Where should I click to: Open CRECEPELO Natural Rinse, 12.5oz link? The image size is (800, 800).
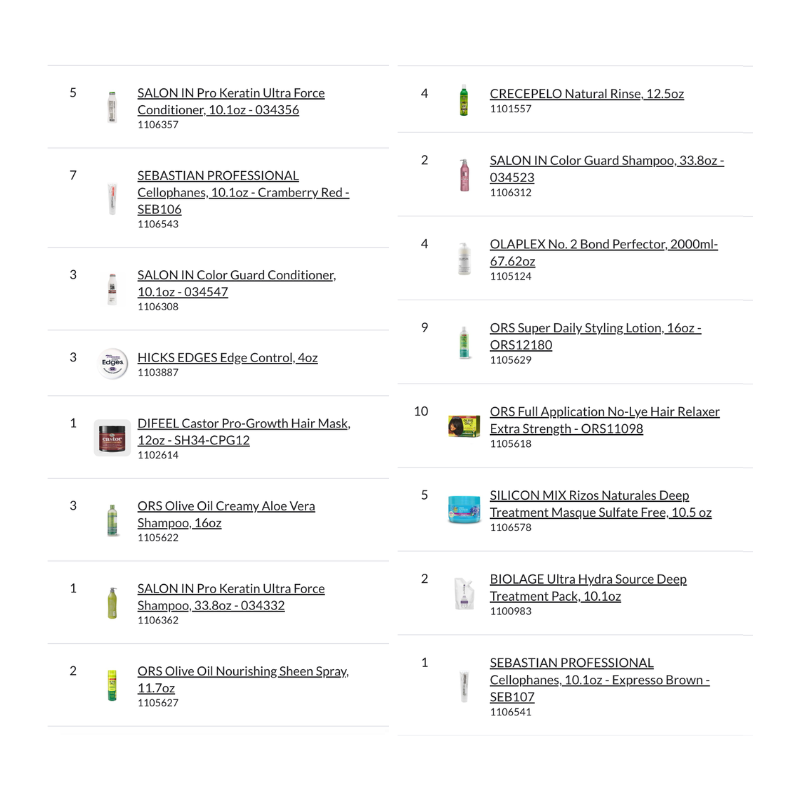pyautogui.click(x=587, y=94)
